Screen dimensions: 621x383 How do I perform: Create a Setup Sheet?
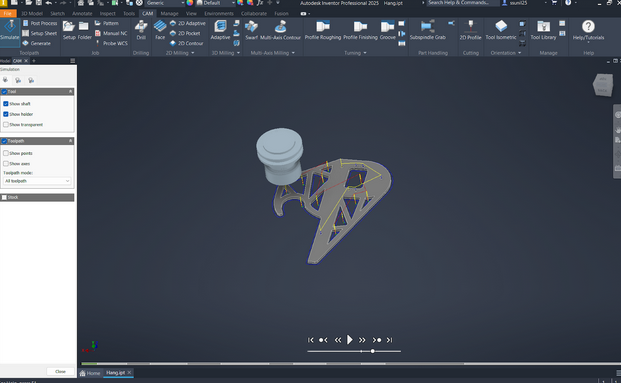[40, 33]
